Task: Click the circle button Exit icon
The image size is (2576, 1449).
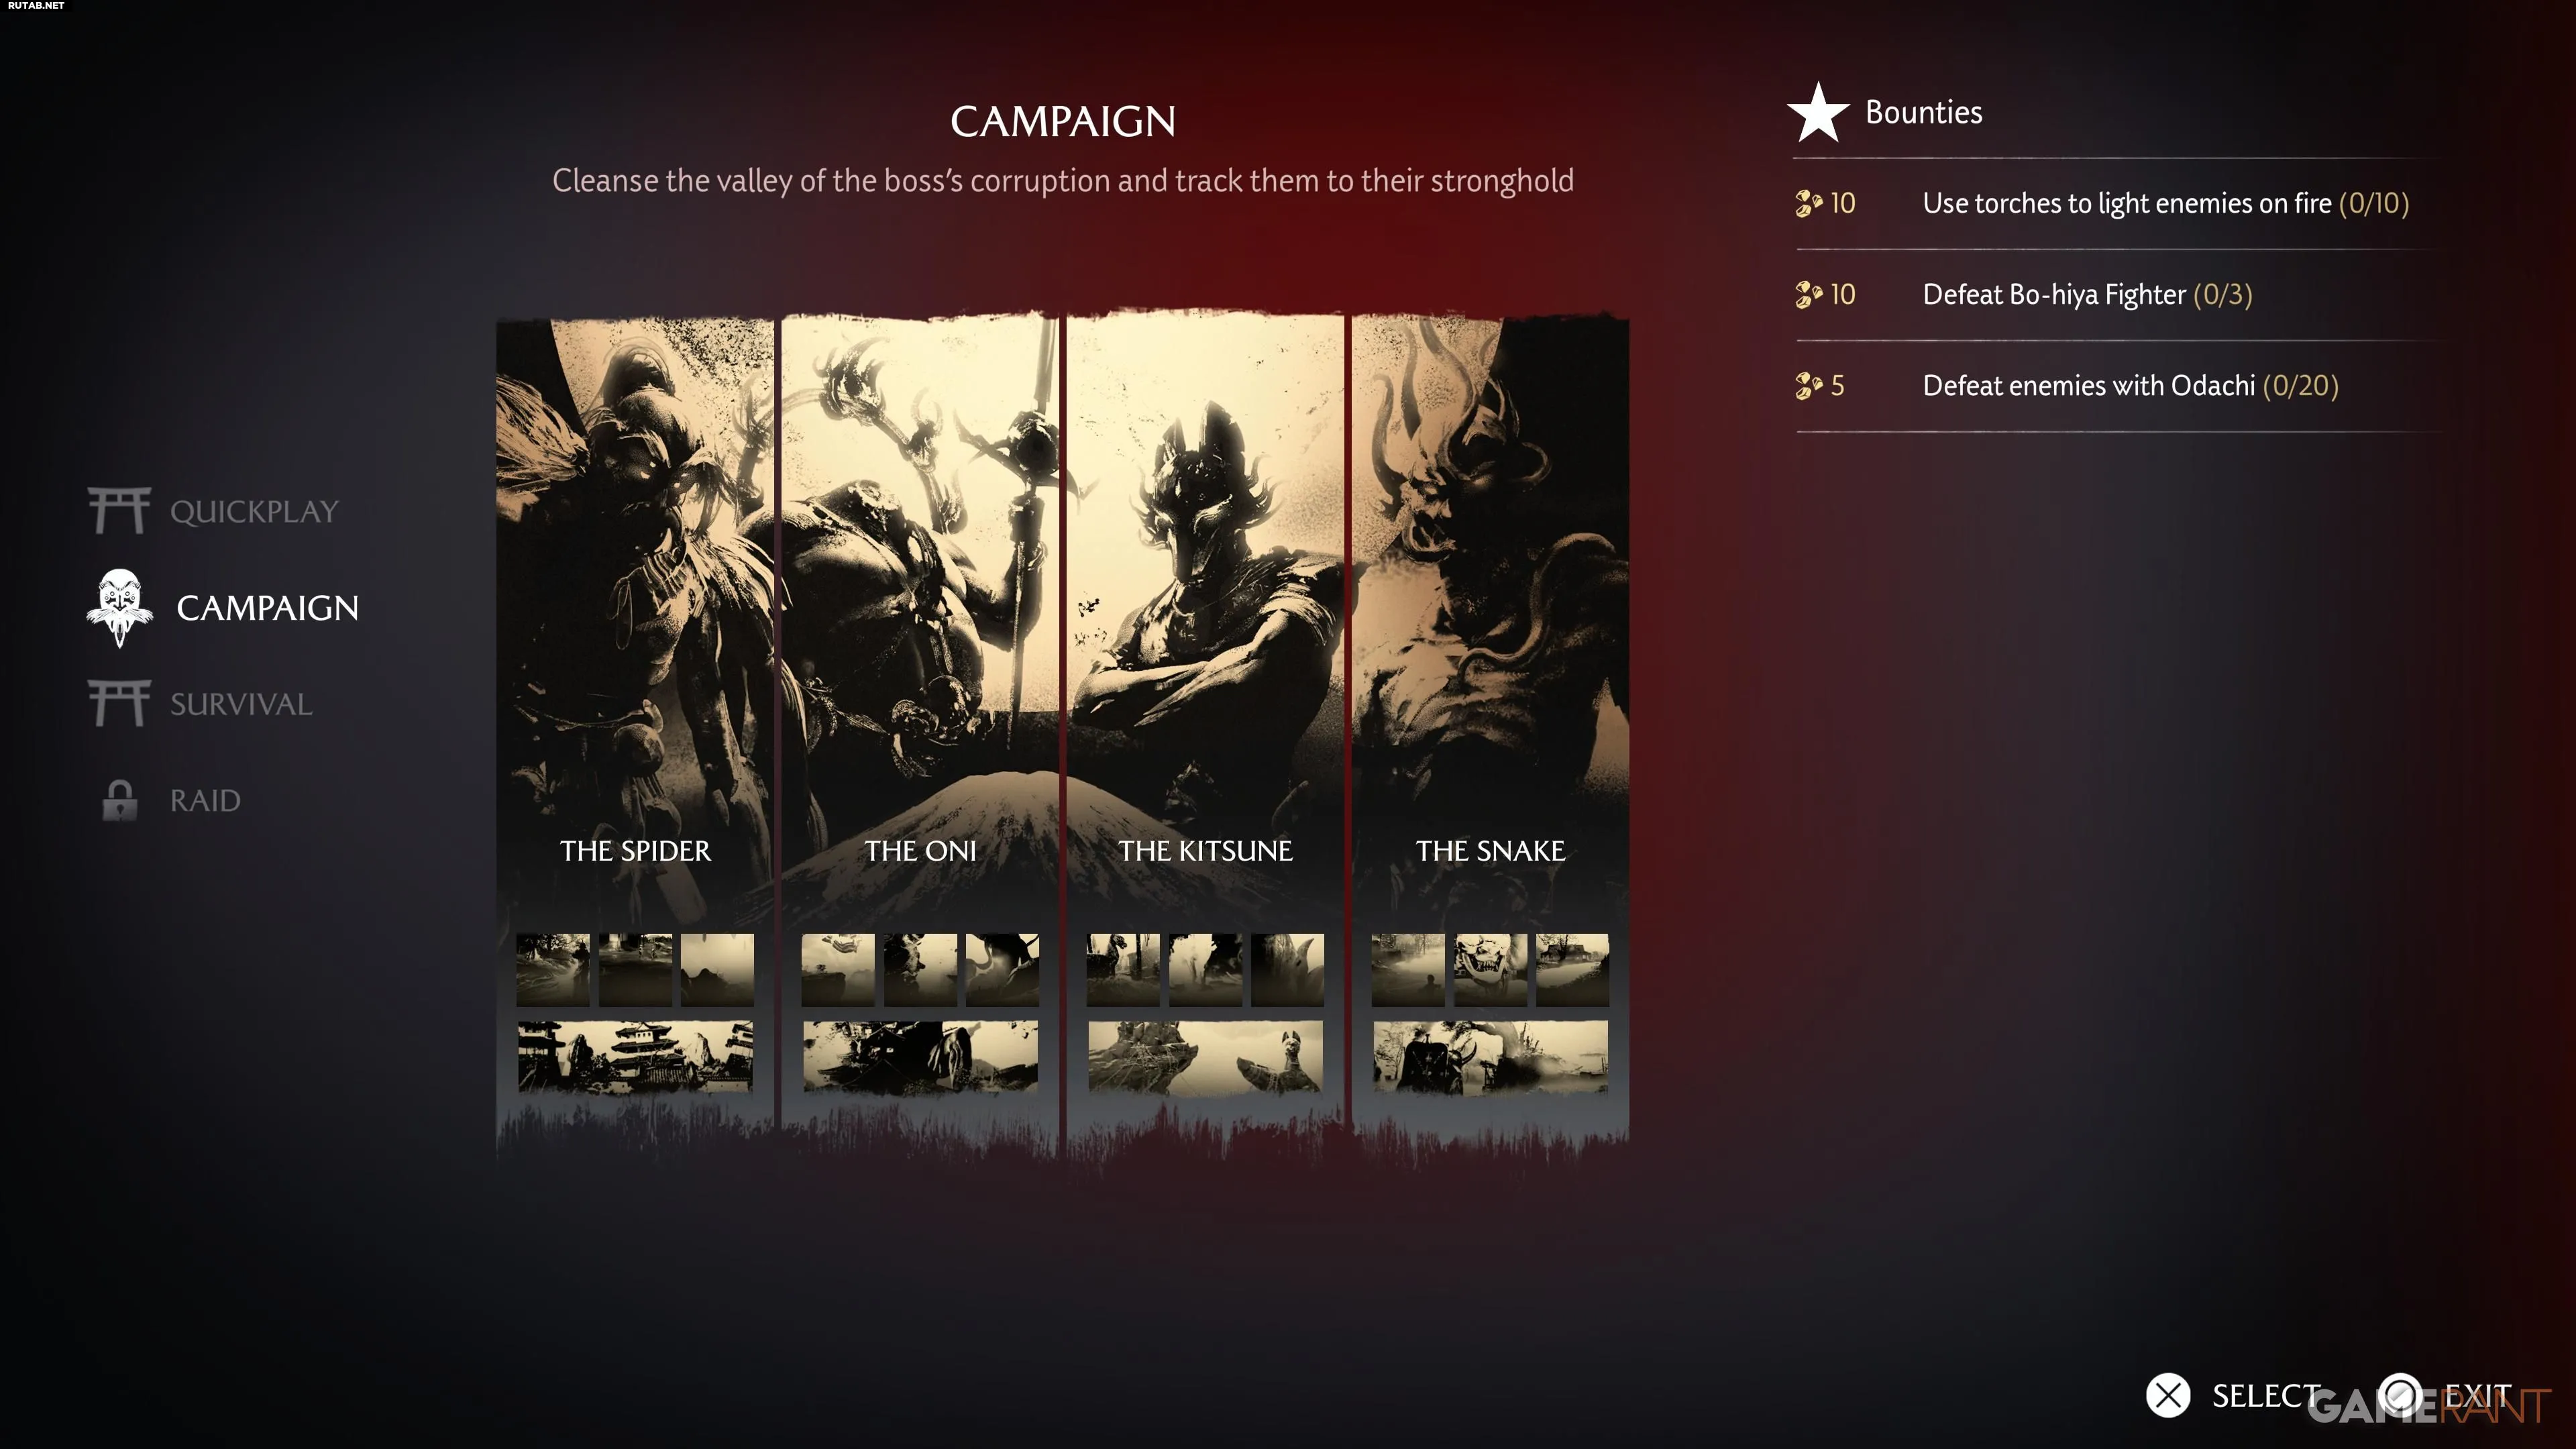Action: [2400, 1395]
